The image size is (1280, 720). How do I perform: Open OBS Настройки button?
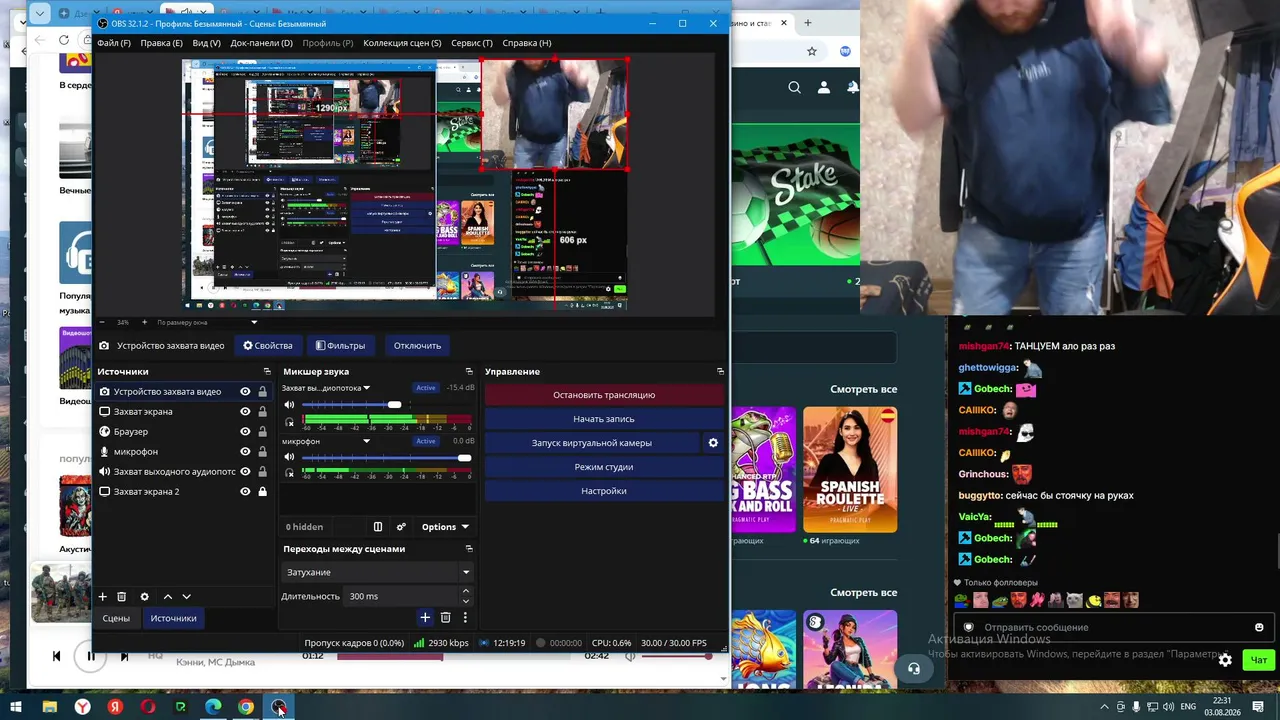(x=604, y=491)
